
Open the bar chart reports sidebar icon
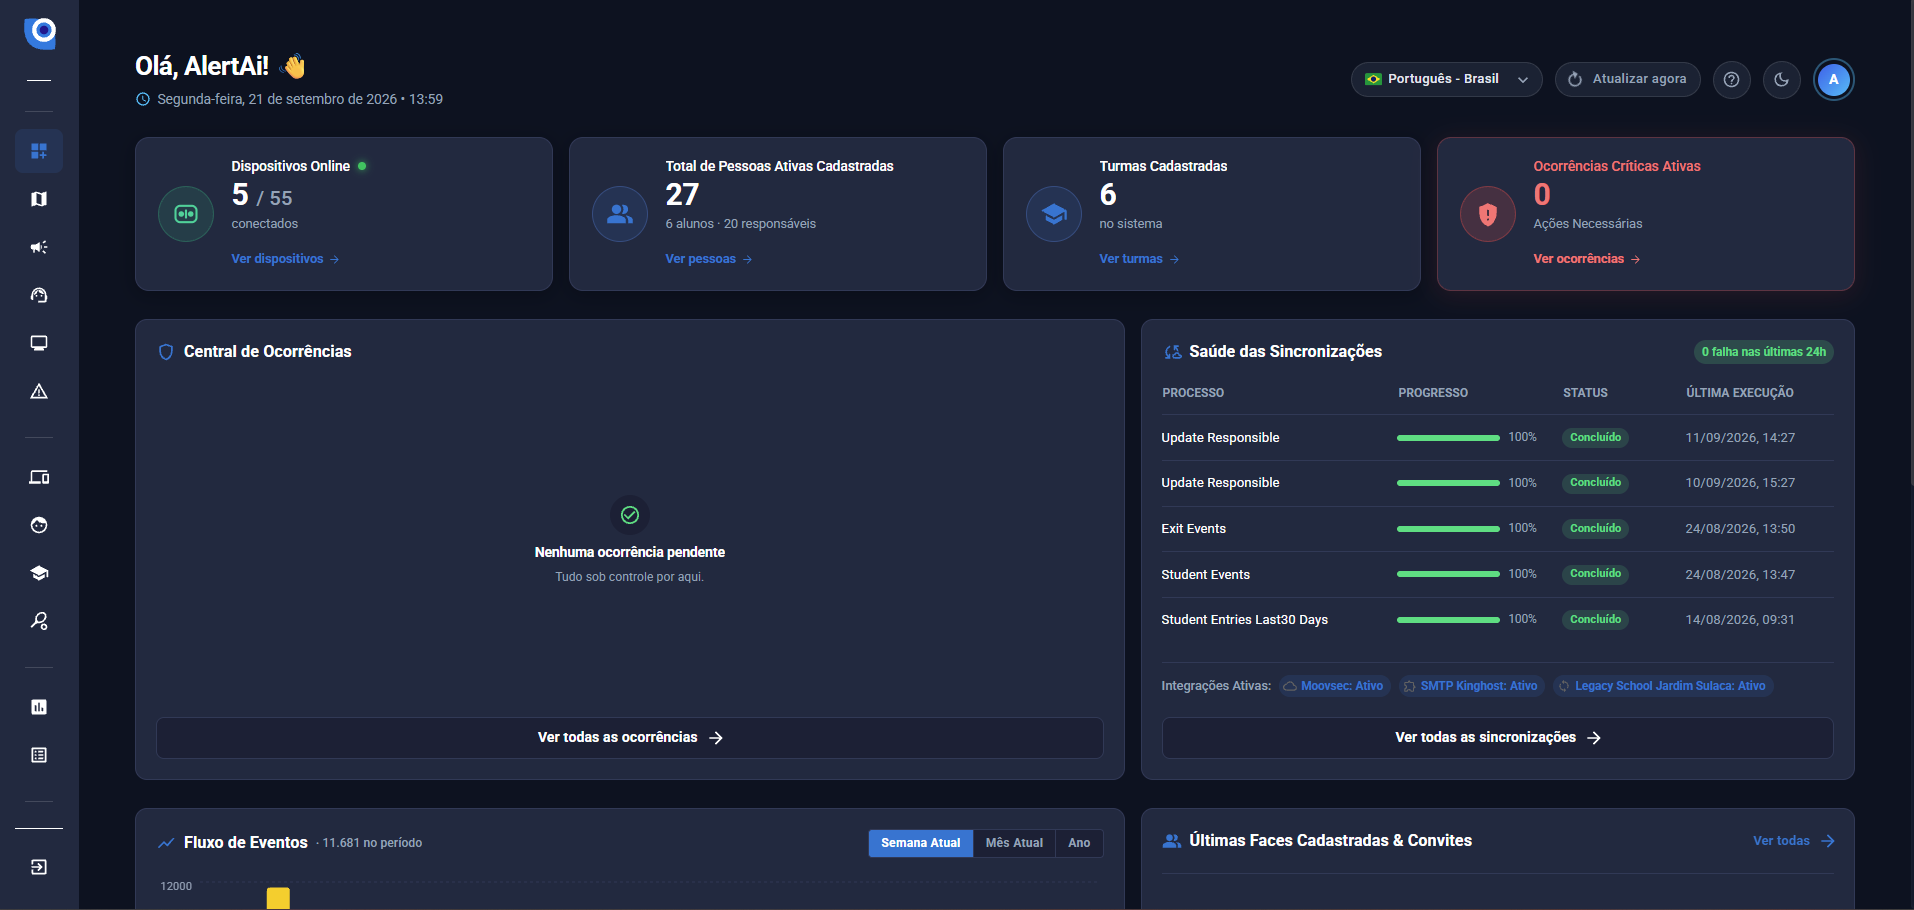pos(39,707)
